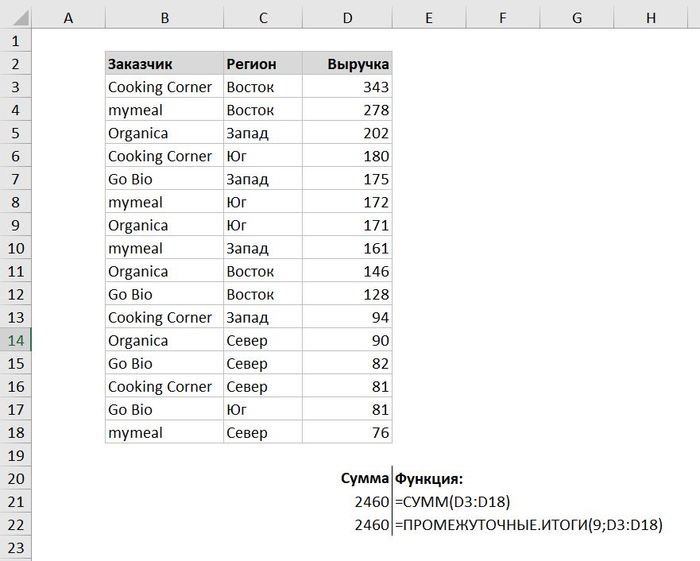Select row 14 header
The width and height of the screenshot is (700, 561).
tap(16, 340)
